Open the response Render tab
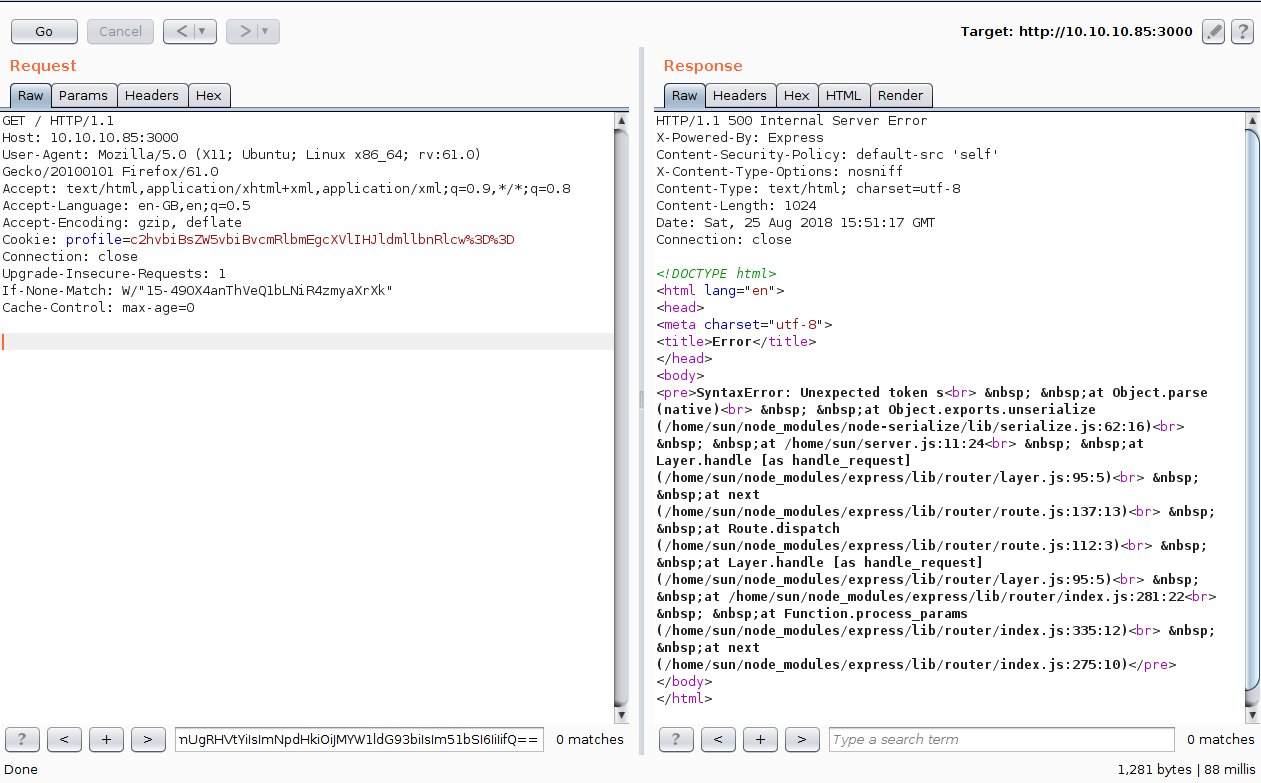This screenshot has width=1261, height=783. [900, 95]
